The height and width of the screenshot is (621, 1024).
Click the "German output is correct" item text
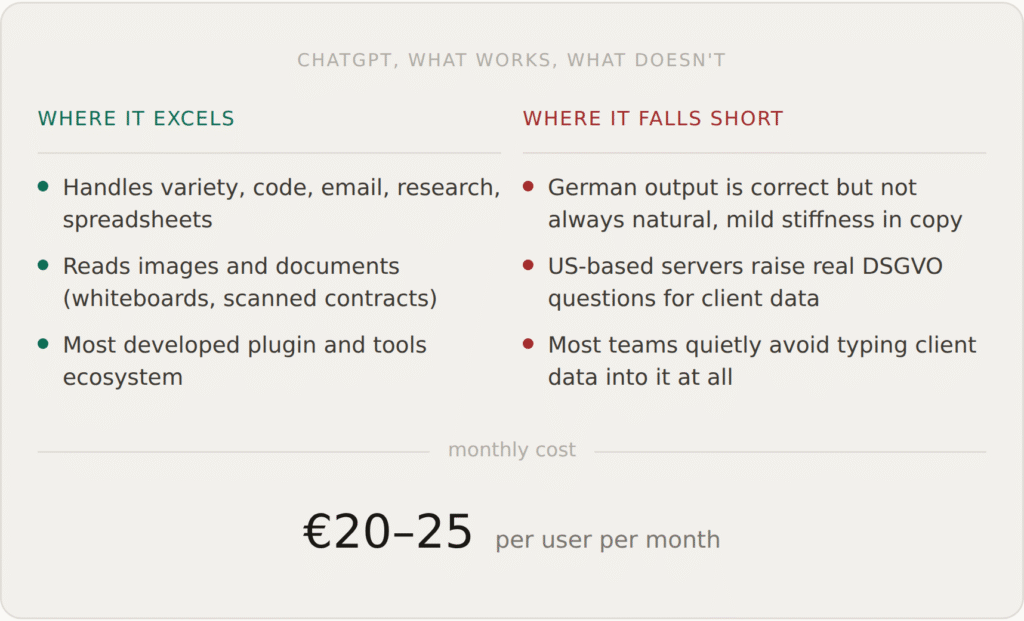click(x=732, y=187)
